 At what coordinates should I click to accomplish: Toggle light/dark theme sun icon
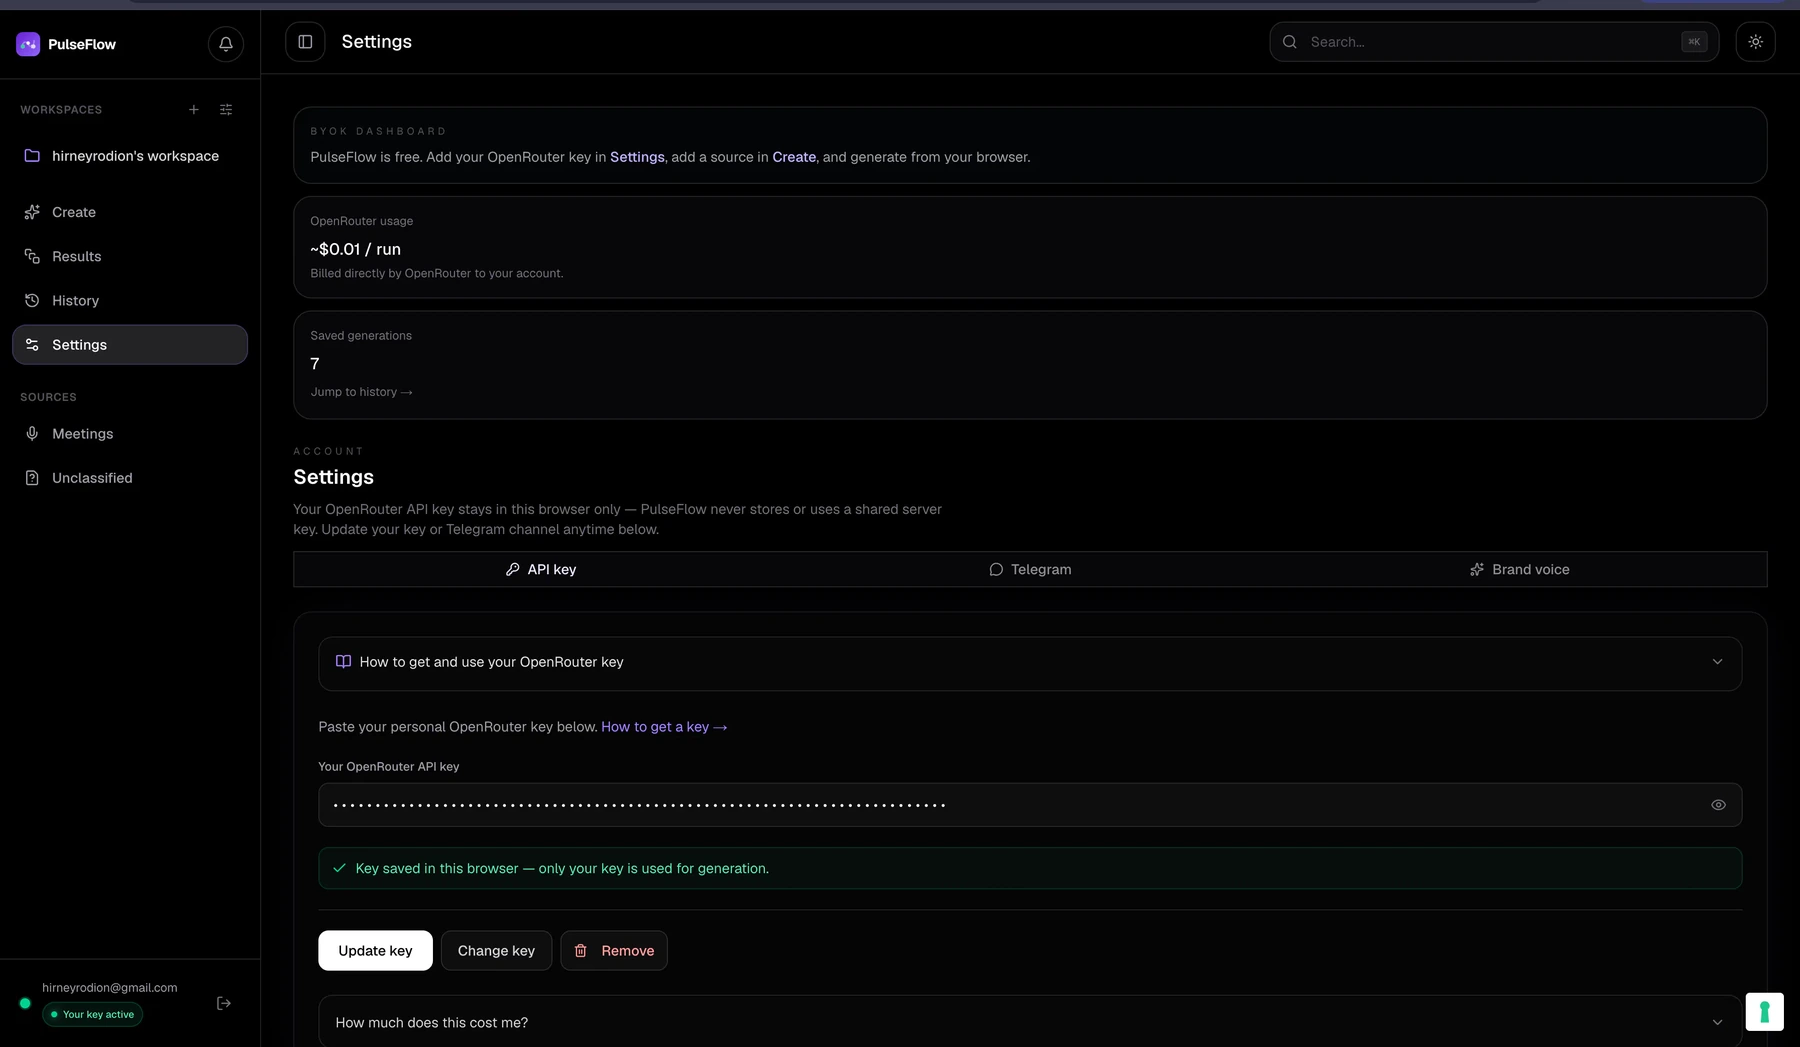(1755, 42)
